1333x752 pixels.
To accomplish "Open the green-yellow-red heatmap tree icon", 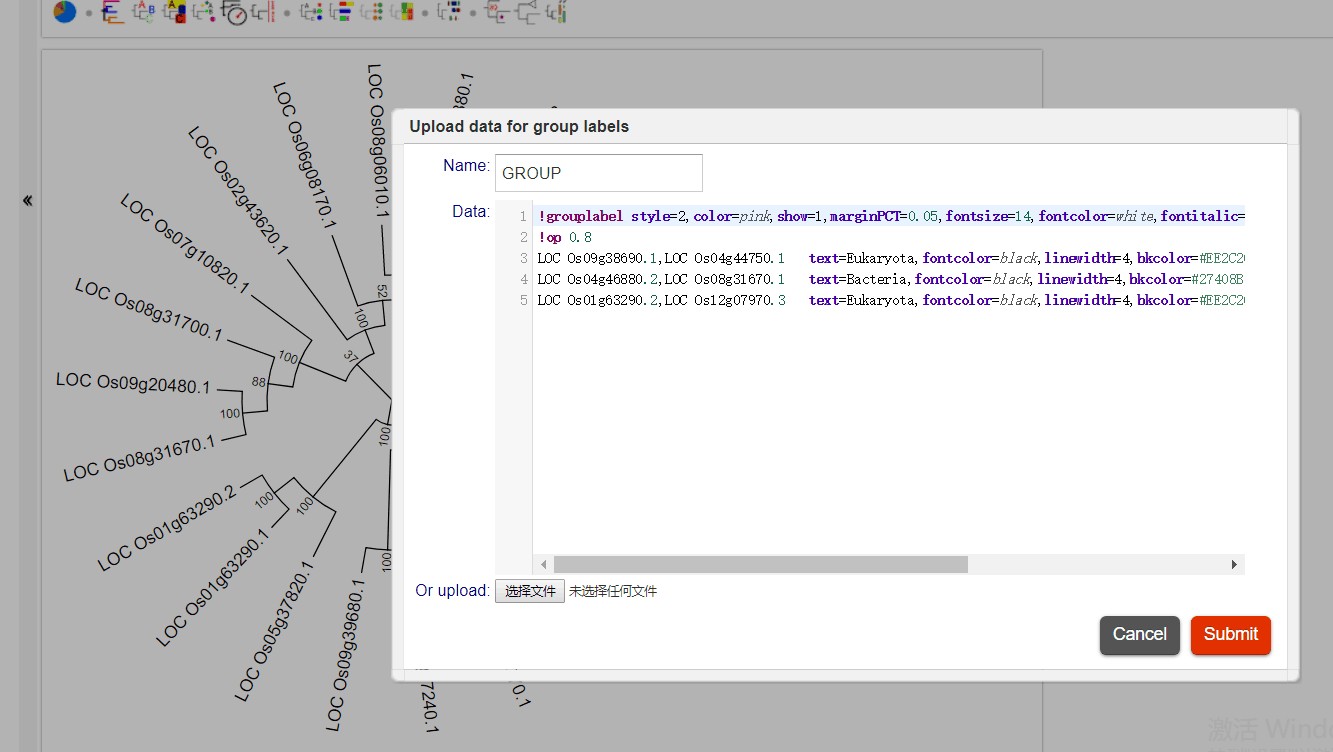I will point(402,12).
